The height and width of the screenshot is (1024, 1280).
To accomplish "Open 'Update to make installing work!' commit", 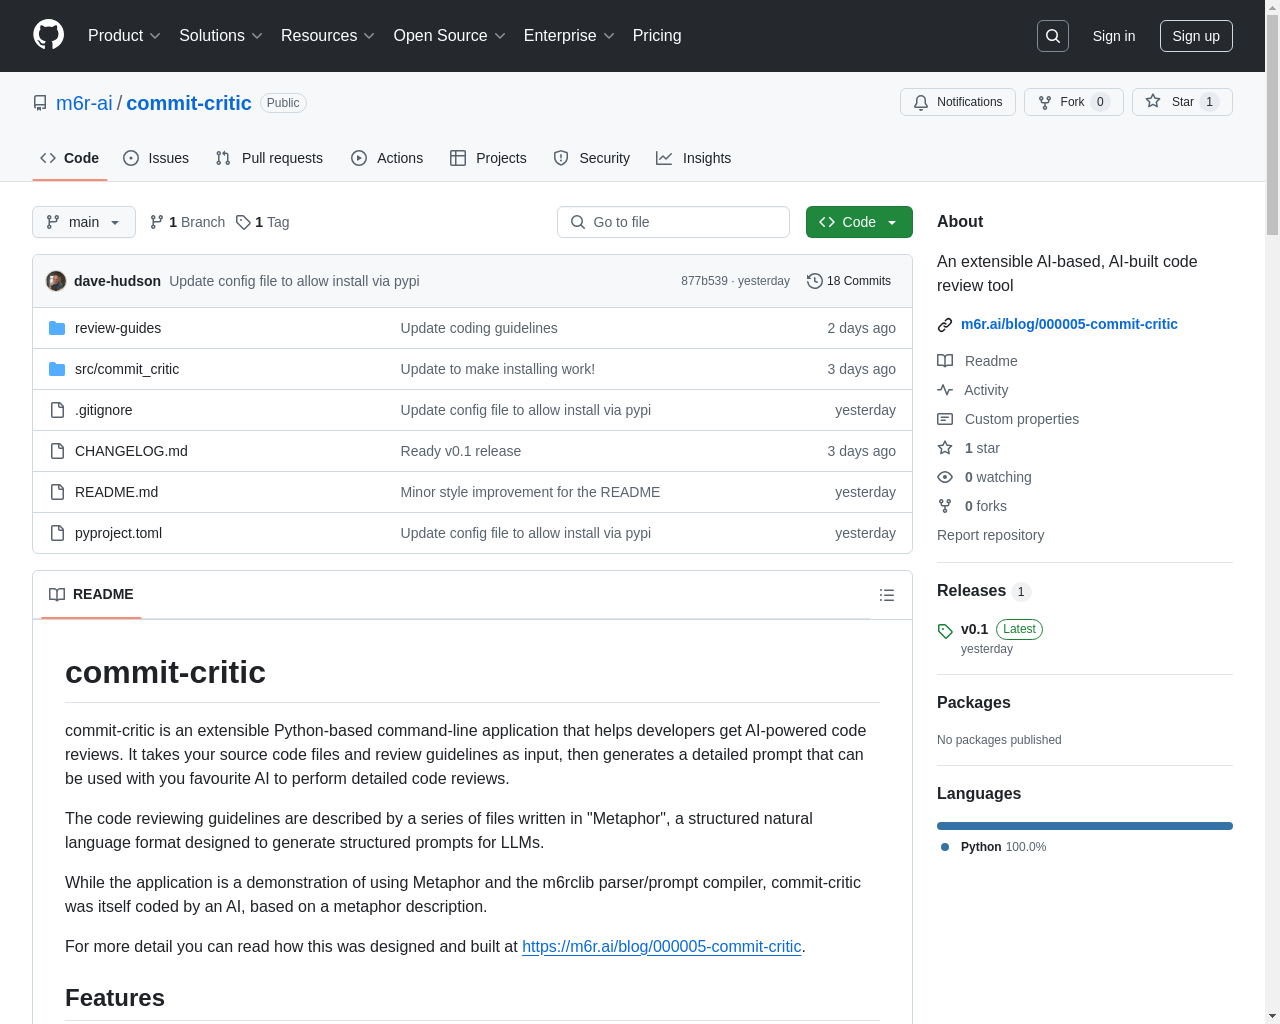I will [498, 369].
